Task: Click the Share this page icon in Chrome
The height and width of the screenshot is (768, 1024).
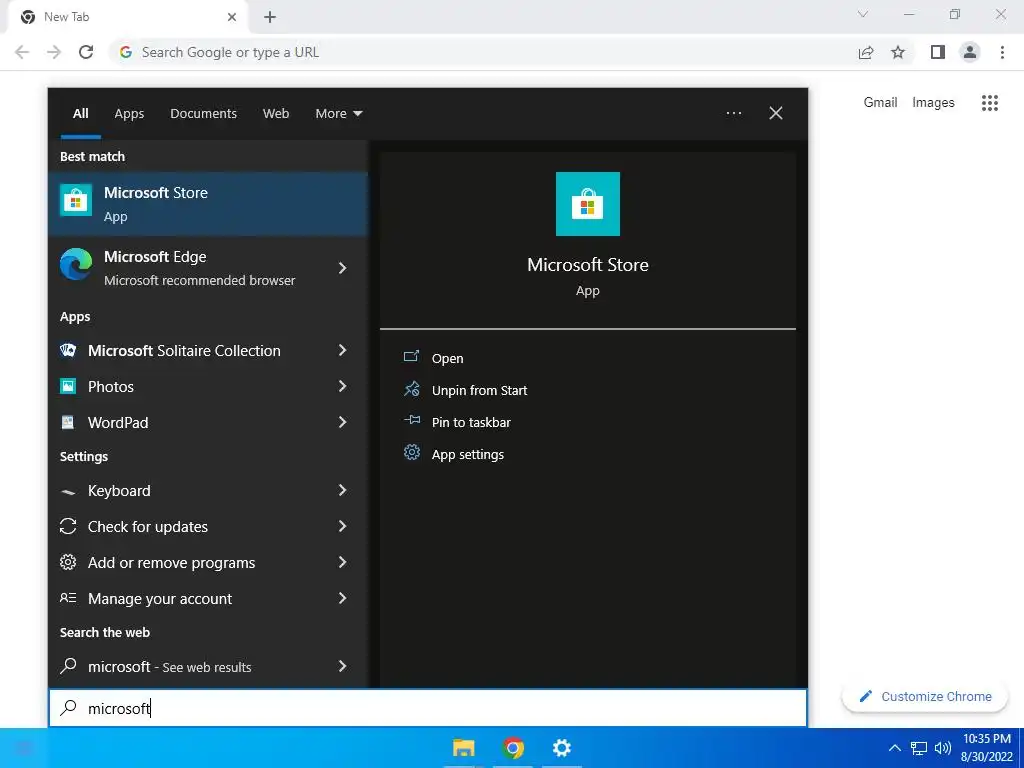Action: tap(866, 52)
